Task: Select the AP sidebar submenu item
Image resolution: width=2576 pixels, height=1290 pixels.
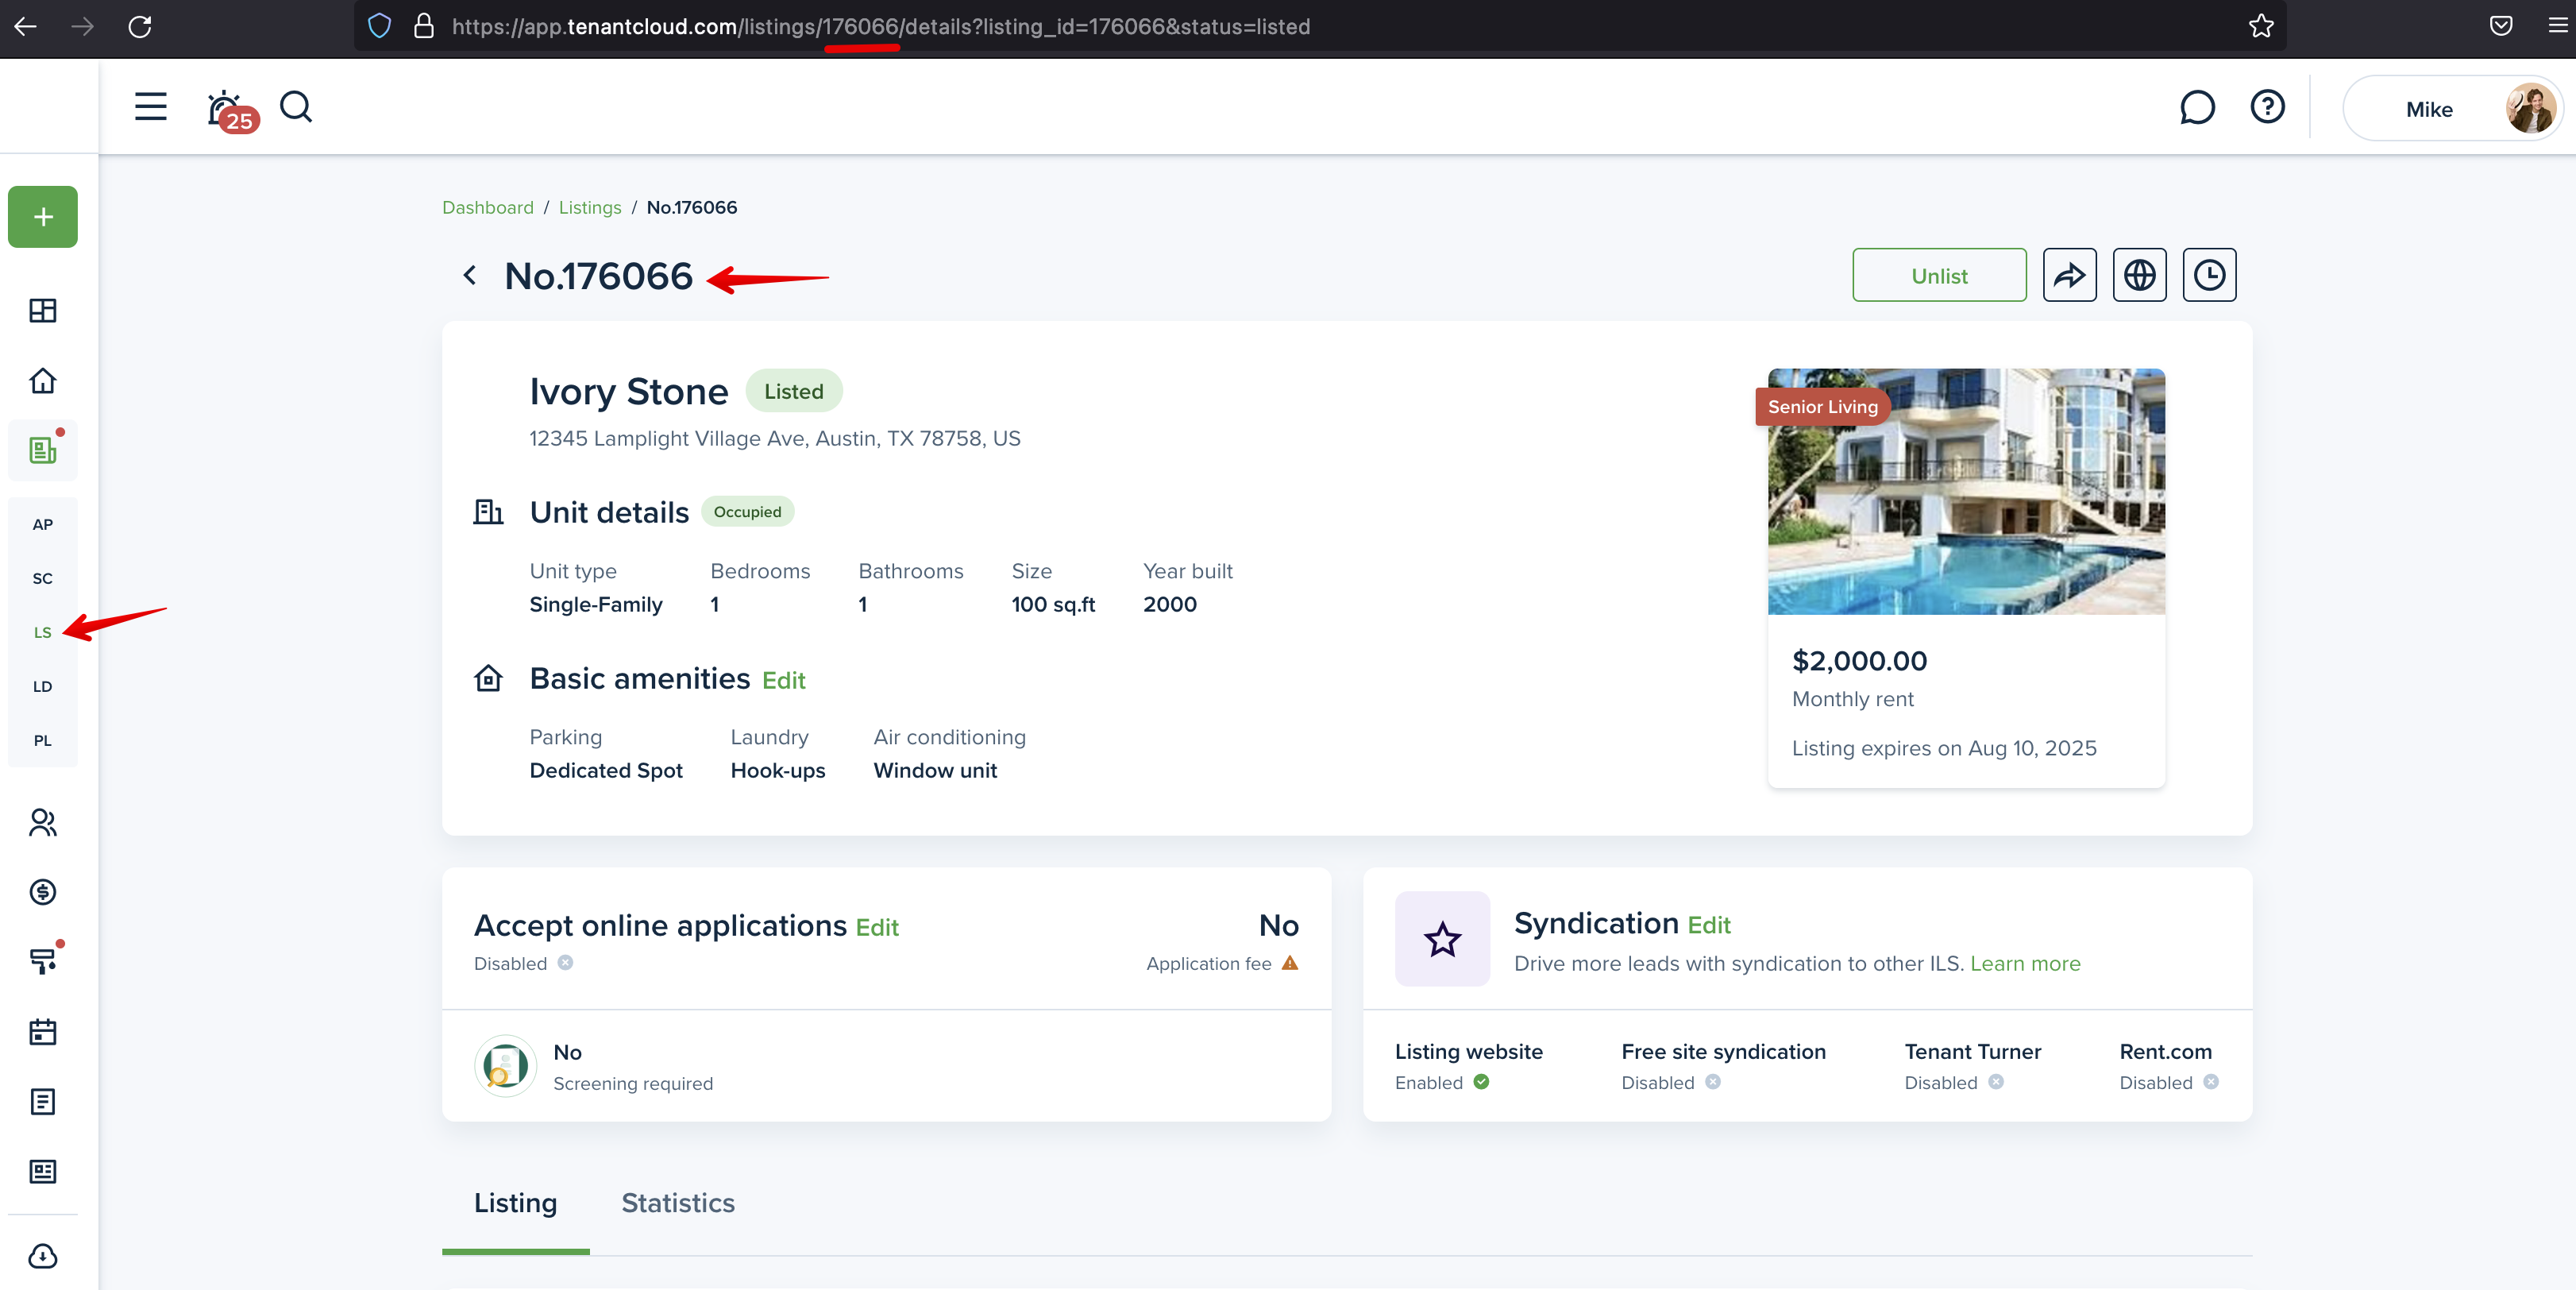Action: [x=43, y=524]
